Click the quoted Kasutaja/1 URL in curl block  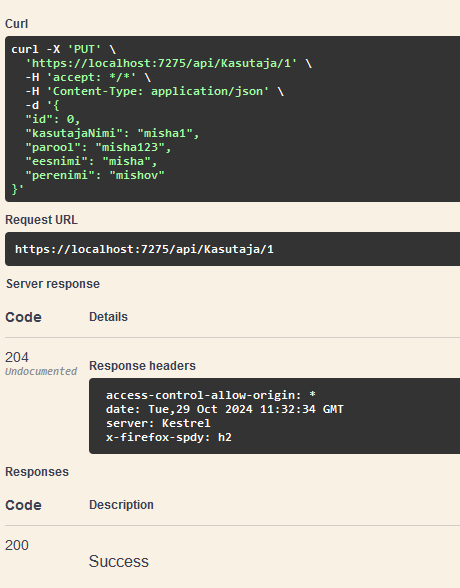point(161,63)
